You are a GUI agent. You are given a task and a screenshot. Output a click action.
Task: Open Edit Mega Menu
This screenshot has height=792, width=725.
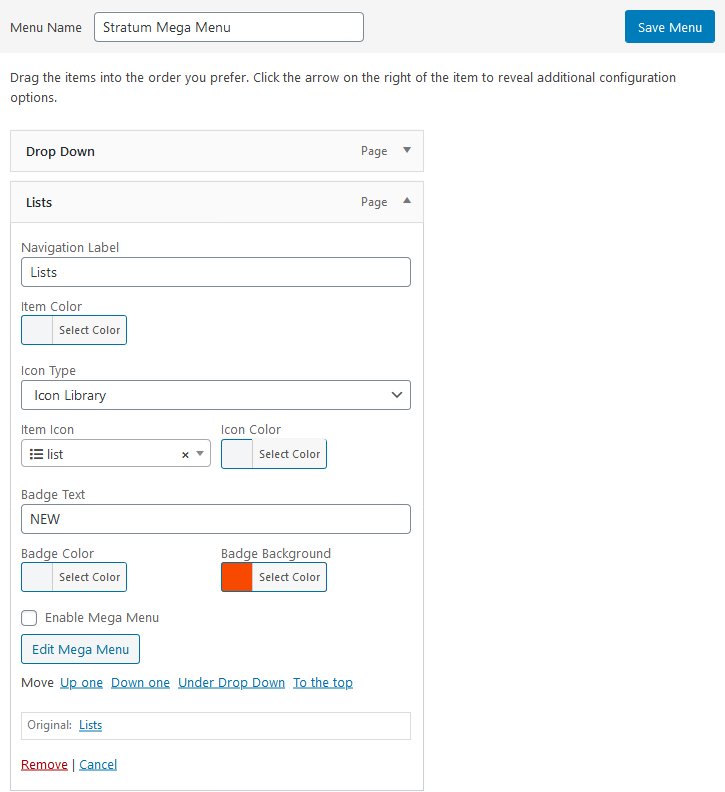[80, 649]
